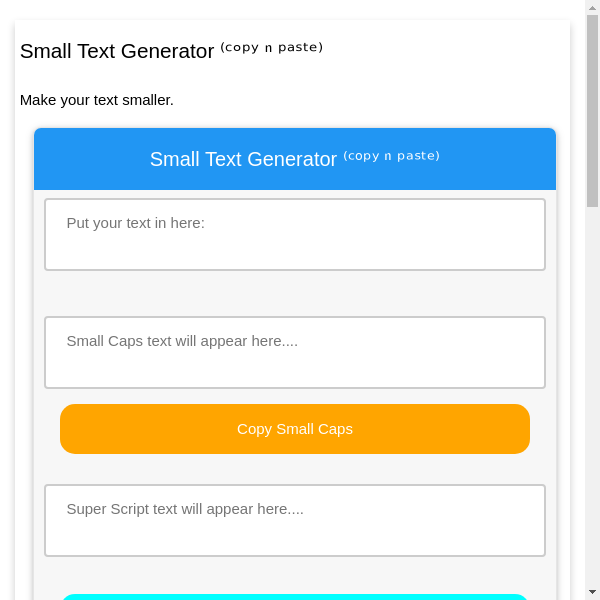Click the white title in the blue banner
Screen dimensions: 600x600
243,159
